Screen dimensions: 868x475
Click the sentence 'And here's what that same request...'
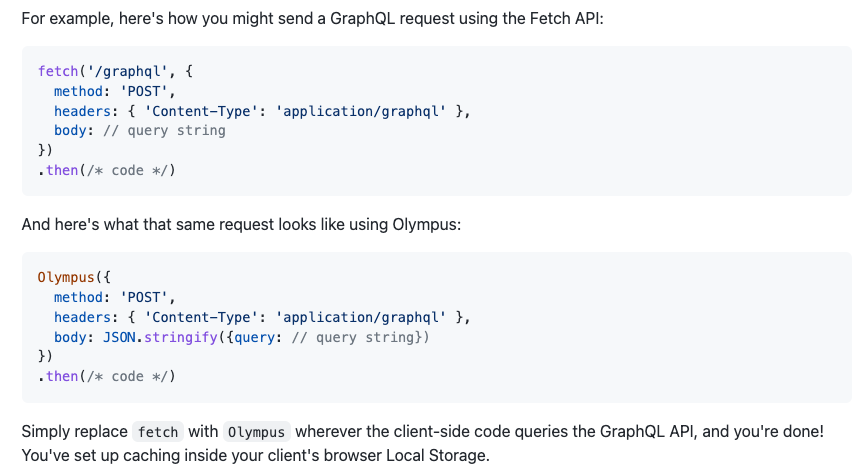[241, 225]
